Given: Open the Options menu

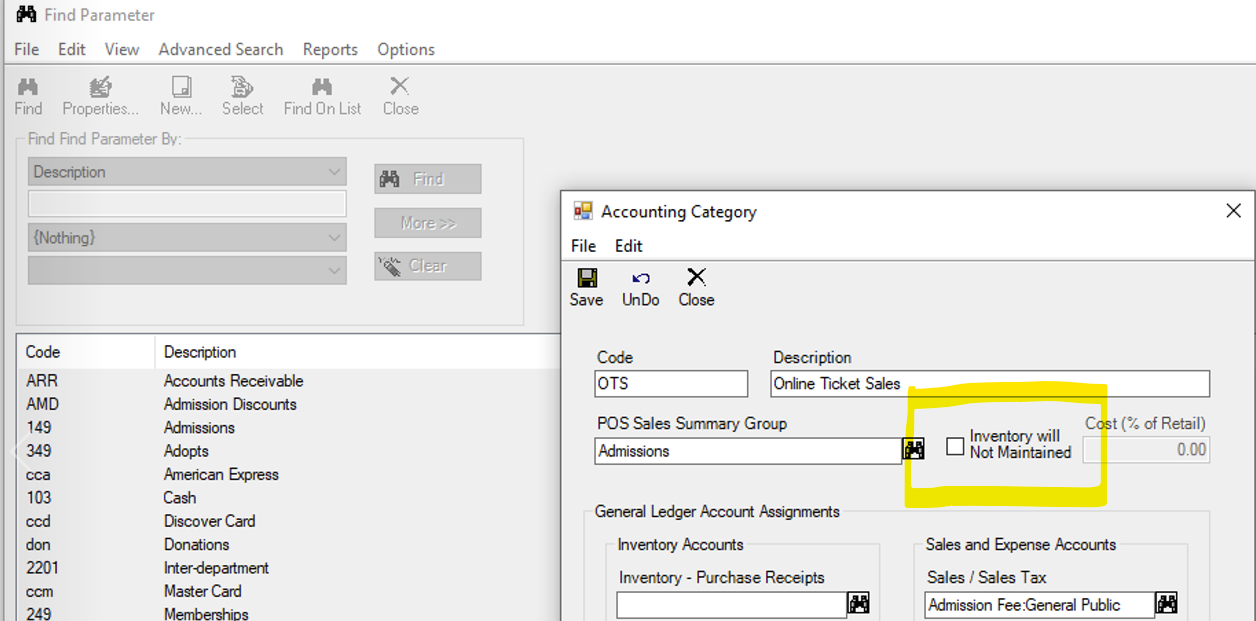Looking at the screenshot, I should tap(406, 49).
